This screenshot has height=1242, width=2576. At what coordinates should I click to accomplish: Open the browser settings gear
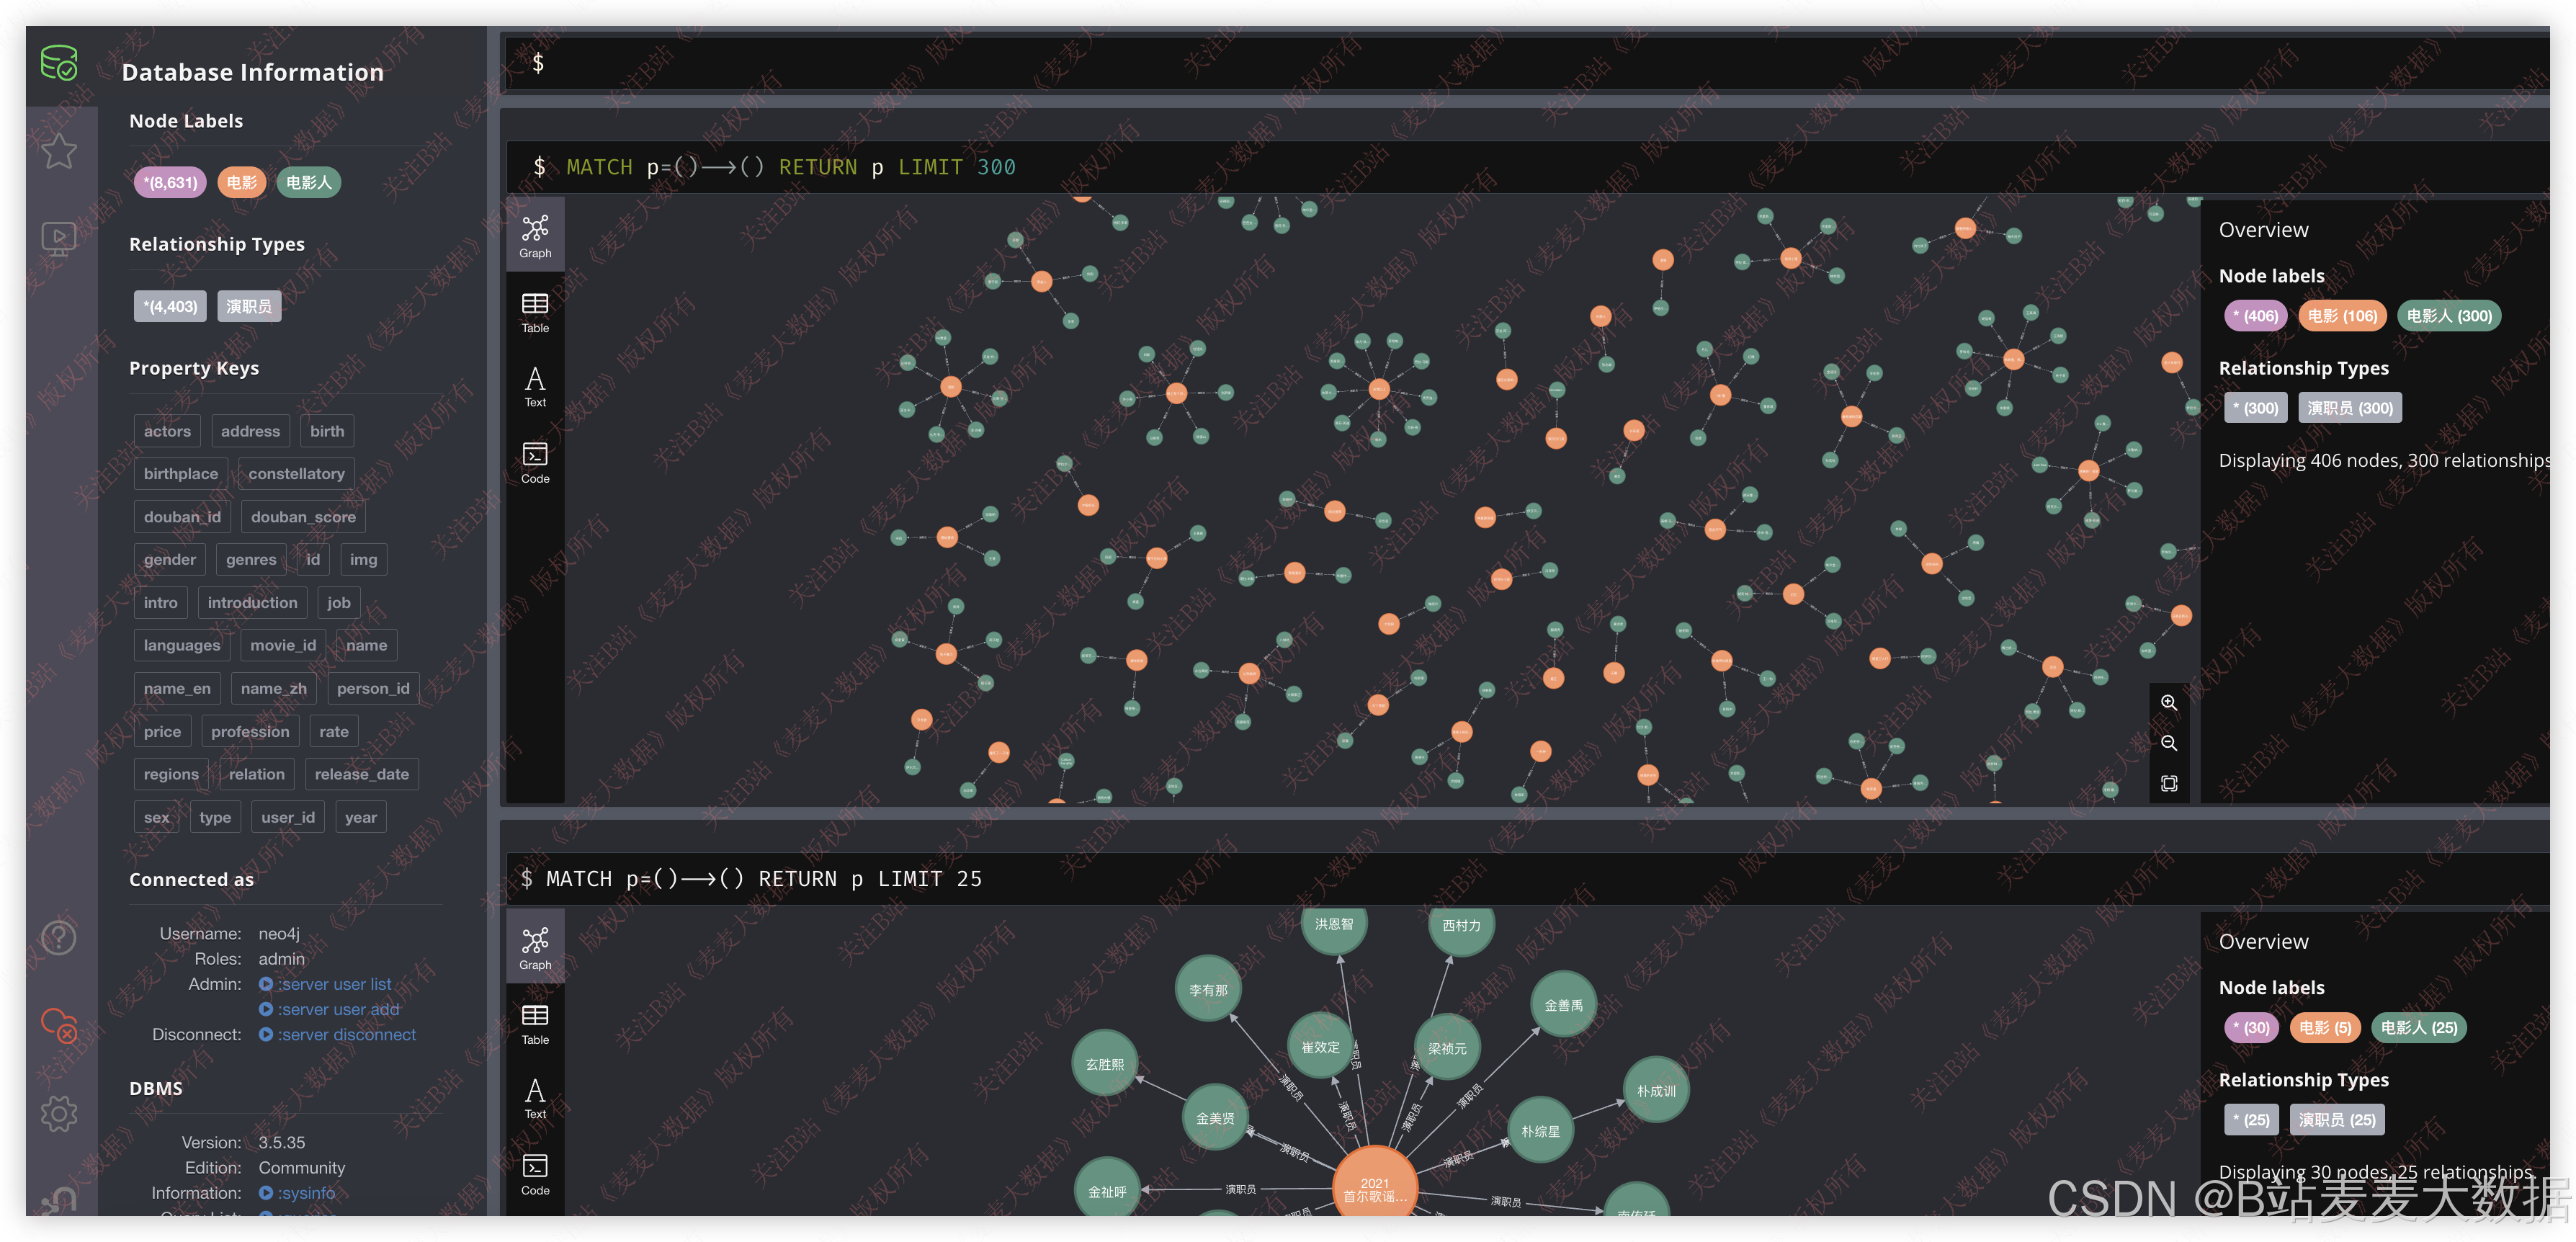[59, 1113]
